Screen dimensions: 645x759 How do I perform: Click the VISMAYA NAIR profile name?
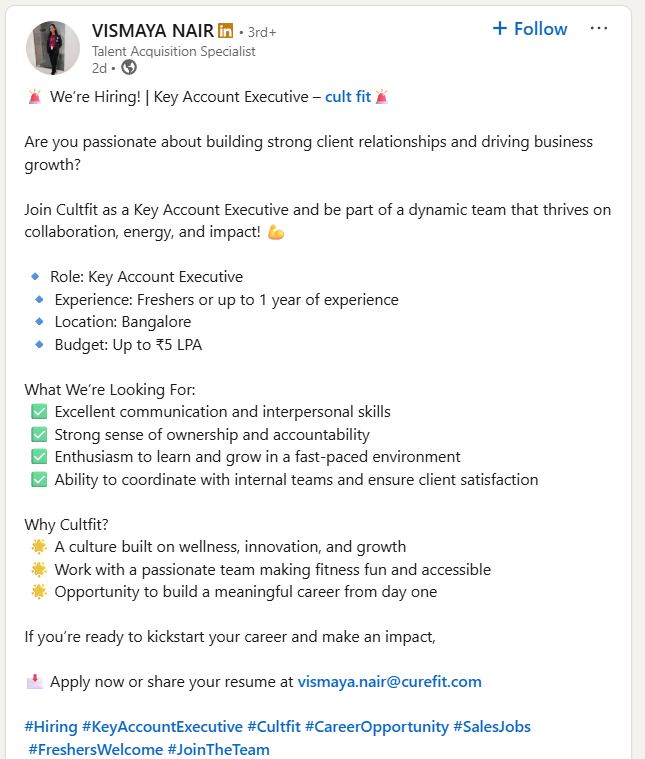(x=152, y=30)
